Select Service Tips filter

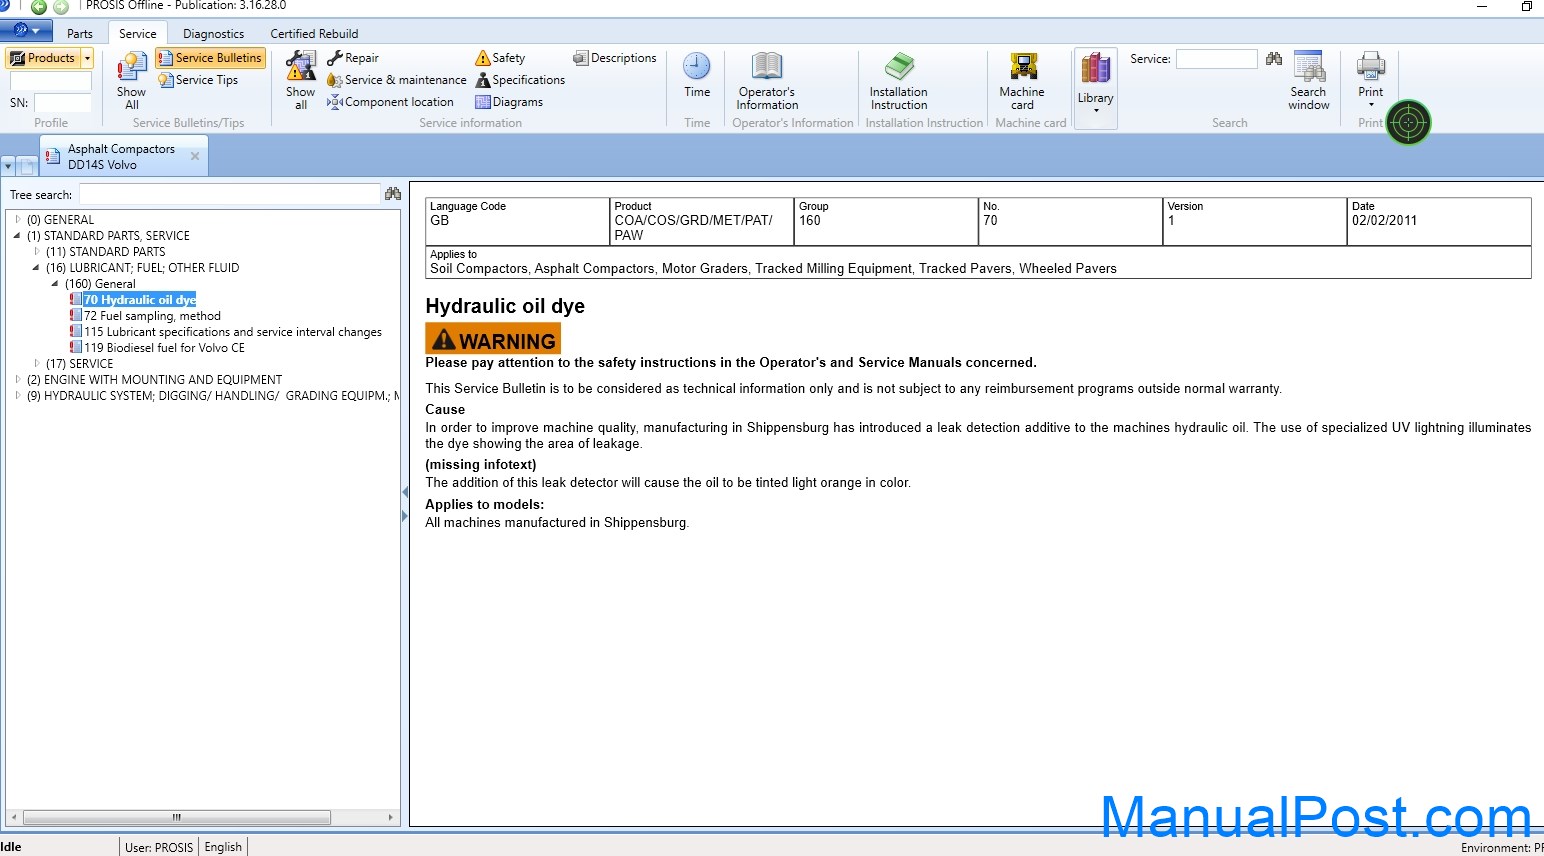[x=199, y=80]
